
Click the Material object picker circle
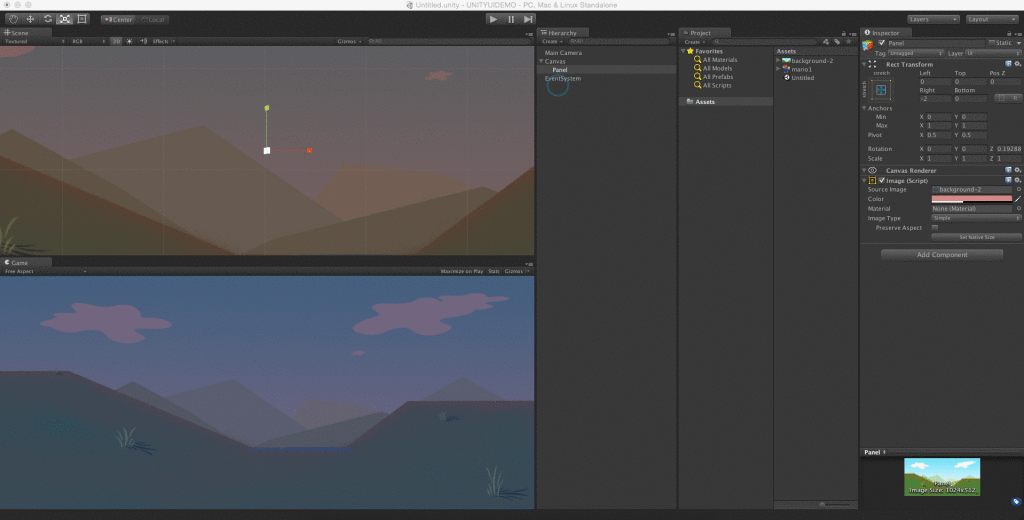[x=1018, y=208]
